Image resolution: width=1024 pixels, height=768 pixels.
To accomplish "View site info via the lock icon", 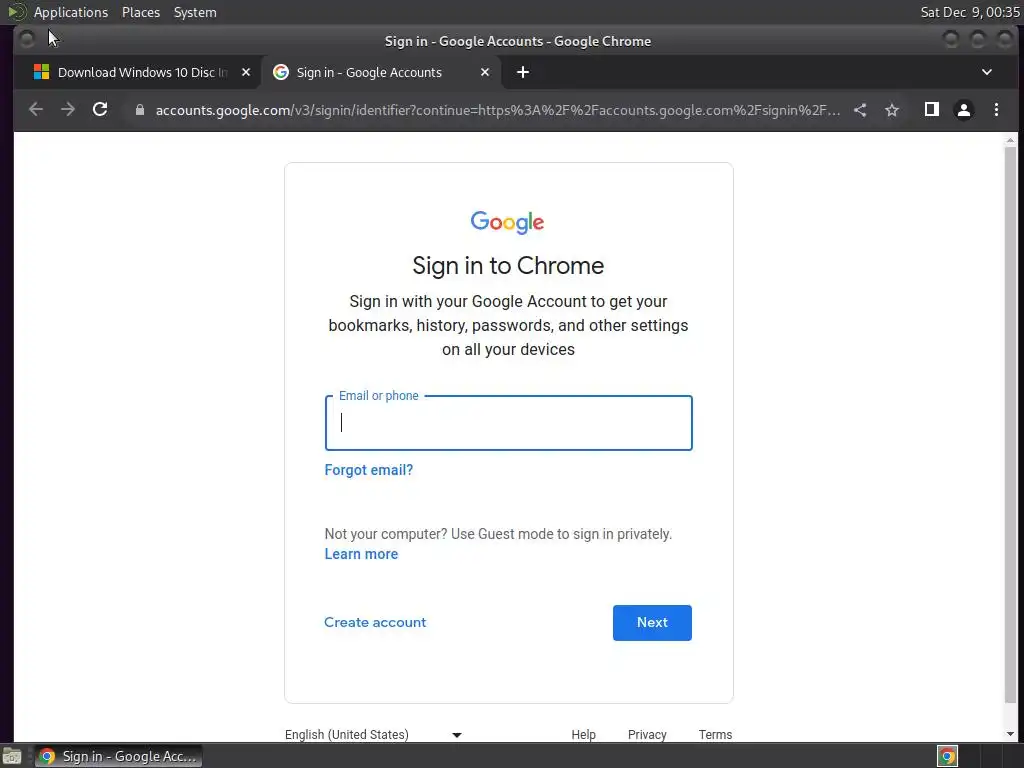I will point(139,110).
